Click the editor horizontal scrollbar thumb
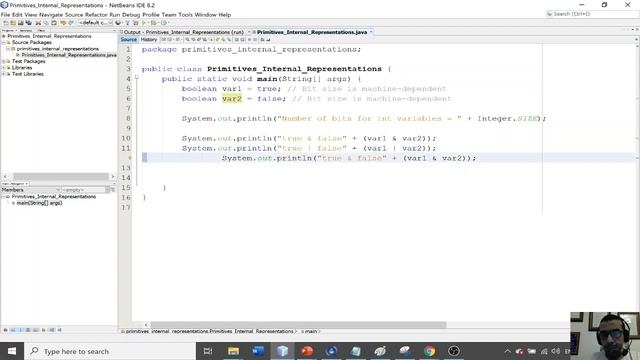The width and height of the screenshot is (640, 360). (298, 325)
